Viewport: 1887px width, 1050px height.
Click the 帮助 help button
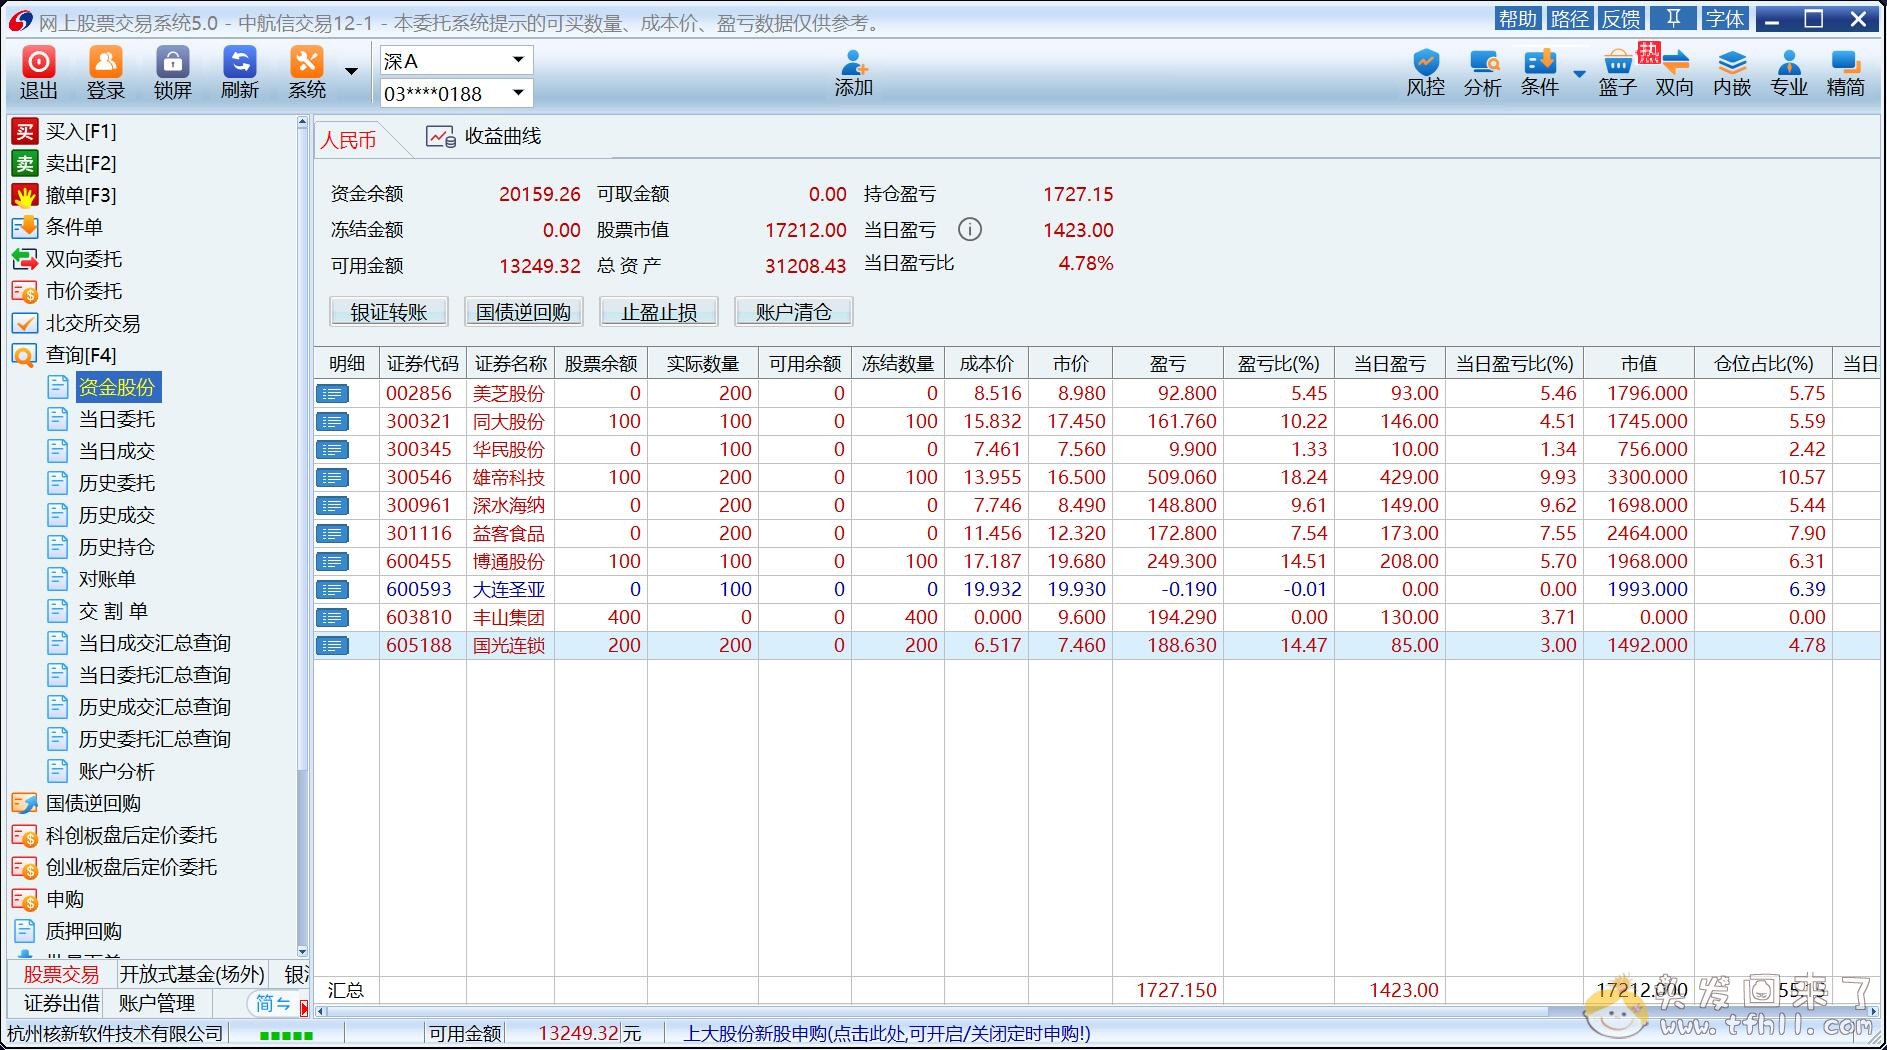pyautogui.click(x=1517, y=18)
